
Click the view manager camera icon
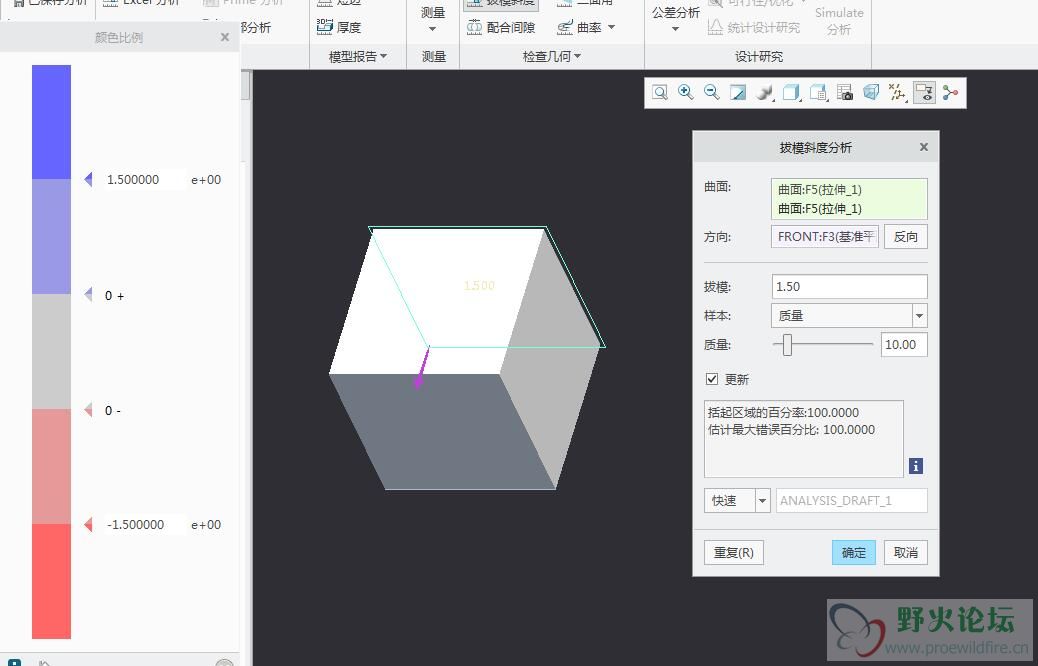tap(845, 93)
